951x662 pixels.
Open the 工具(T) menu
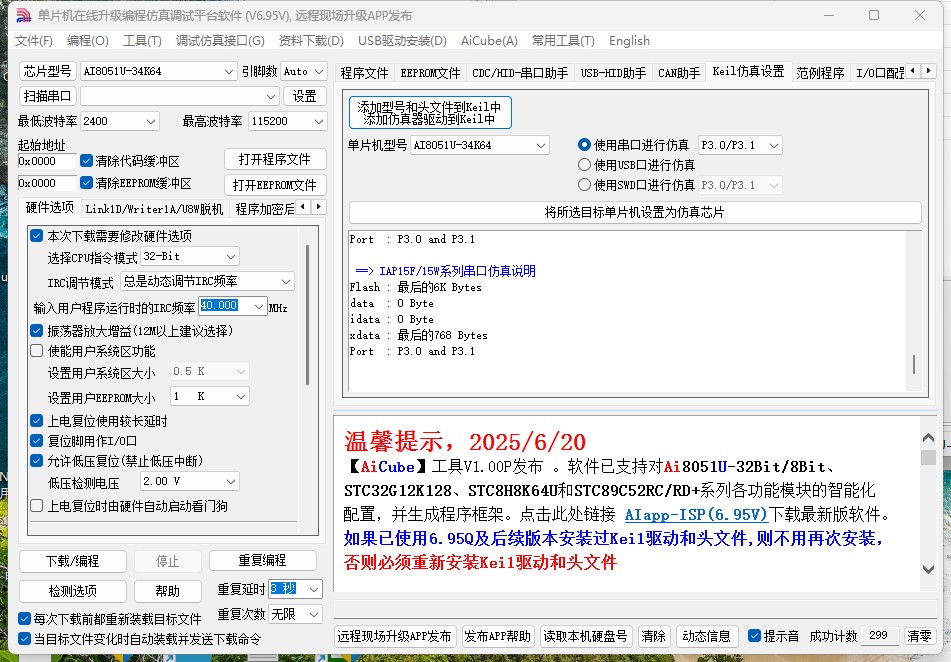click(x=142, y=41)
